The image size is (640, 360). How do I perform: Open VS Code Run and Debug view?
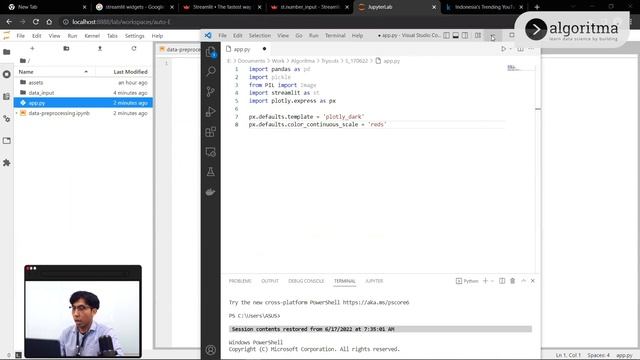click(x=211, y=111)
